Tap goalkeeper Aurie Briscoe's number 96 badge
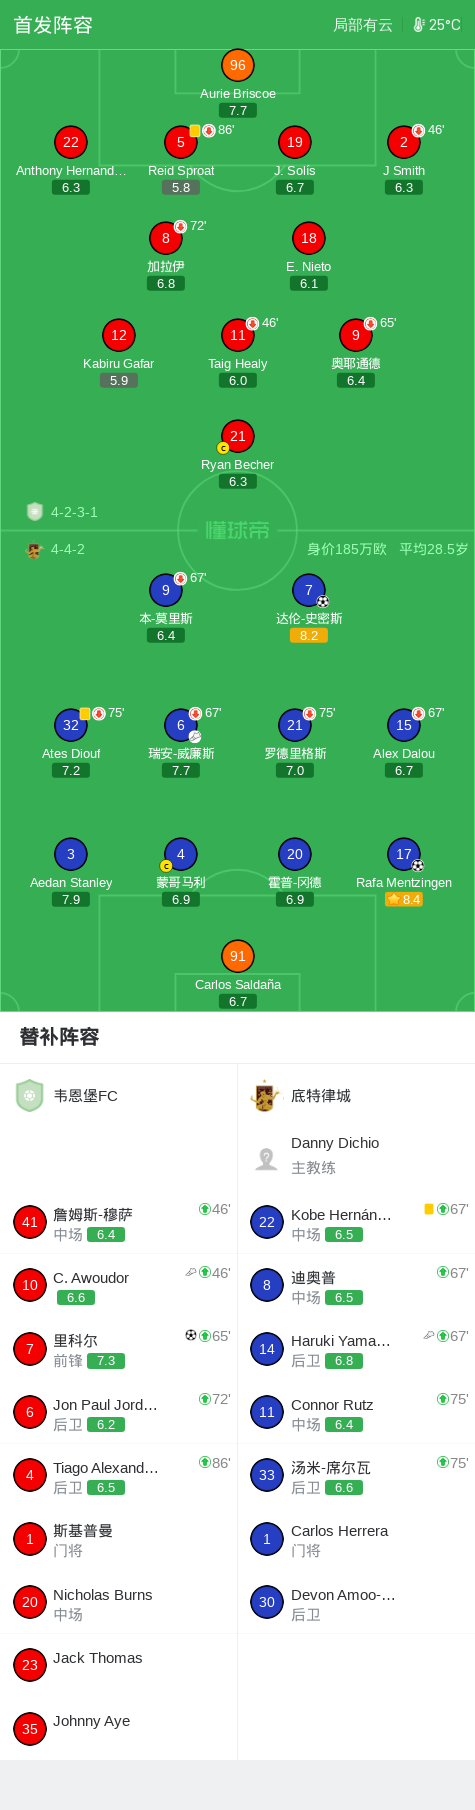475x1810 pixels. point(238,65)
